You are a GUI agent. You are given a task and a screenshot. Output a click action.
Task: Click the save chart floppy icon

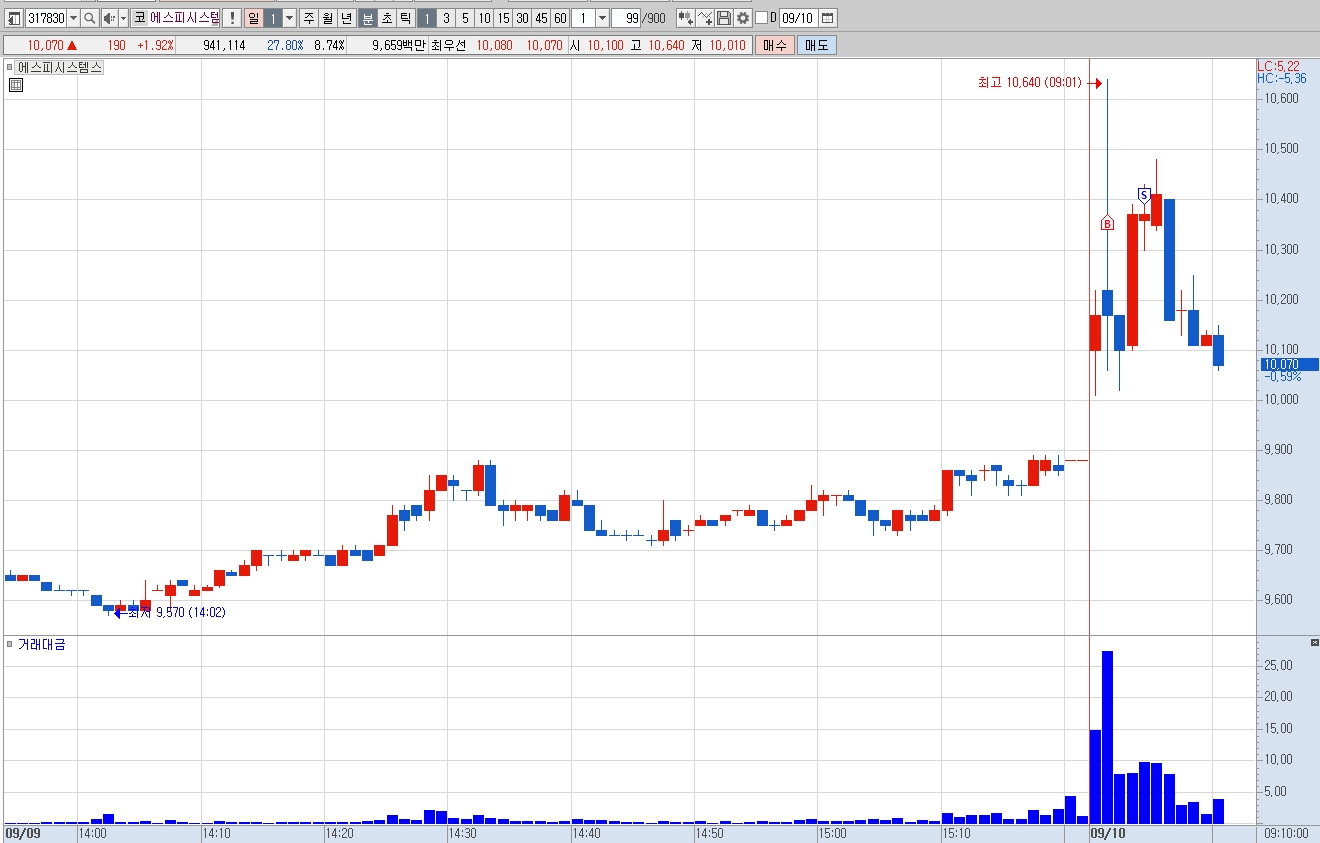coord(723,18)
